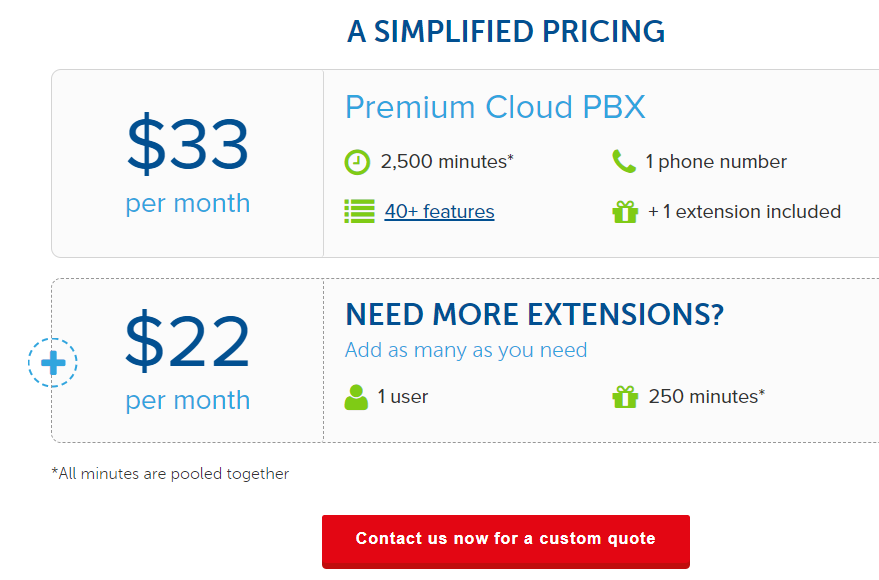Click Contact us now for a custom quote
The image size is (879, 580).
point(506,541)
